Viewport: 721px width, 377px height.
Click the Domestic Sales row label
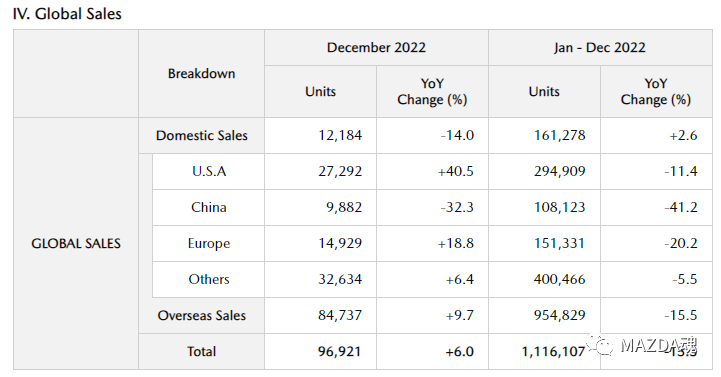(x=201, y=135)
